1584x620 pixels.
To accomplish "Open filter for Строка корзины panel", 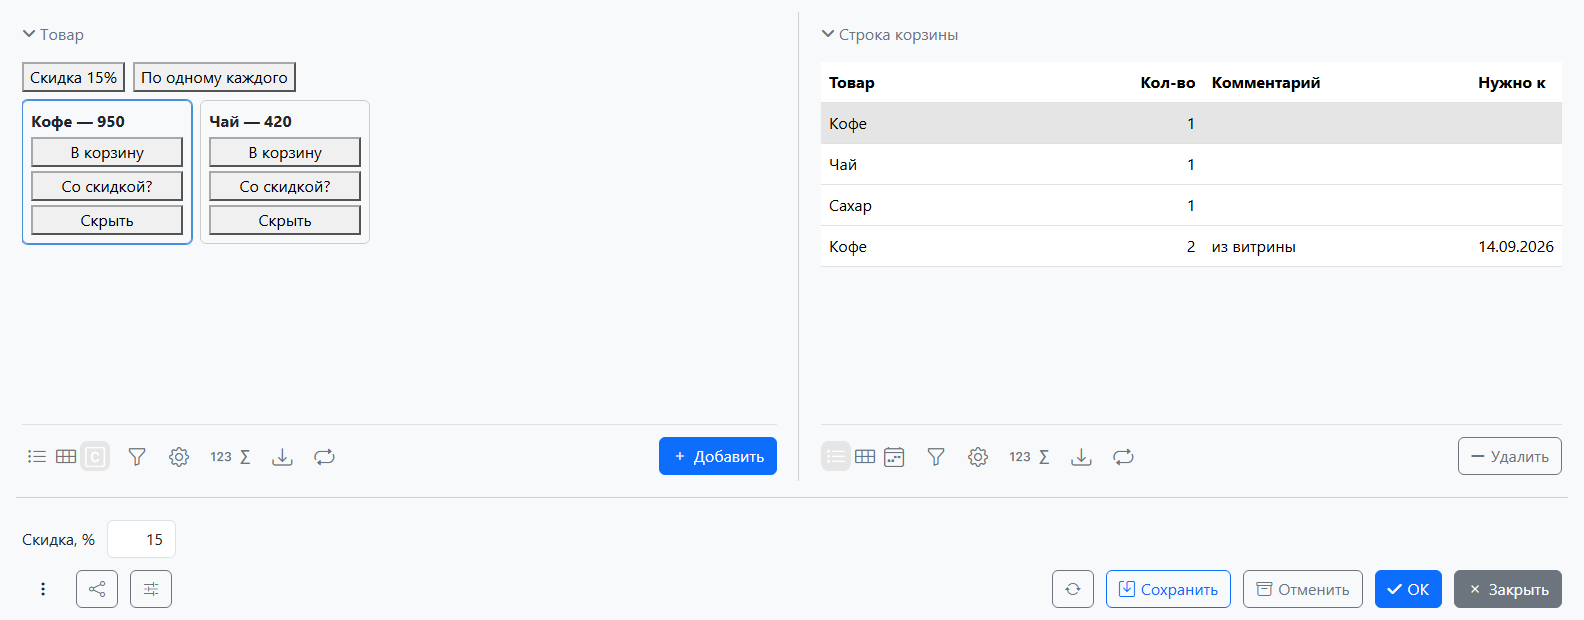I will 936,457.
